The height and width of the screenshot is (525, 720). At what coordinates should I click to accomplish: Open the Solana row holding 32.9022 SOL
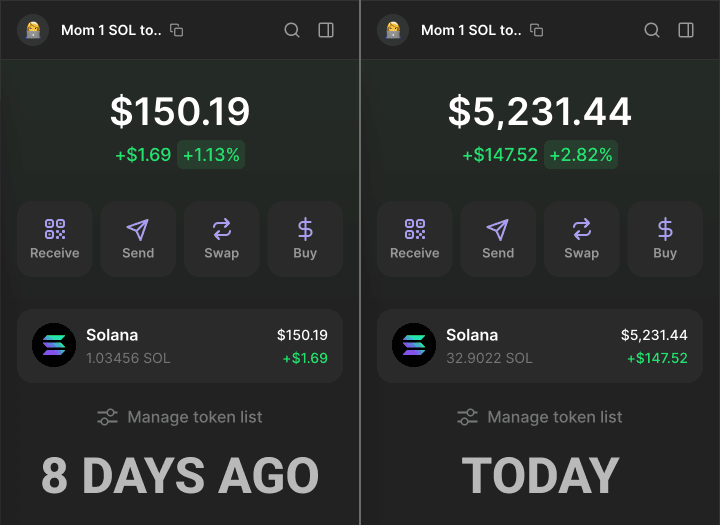[540, 346]
